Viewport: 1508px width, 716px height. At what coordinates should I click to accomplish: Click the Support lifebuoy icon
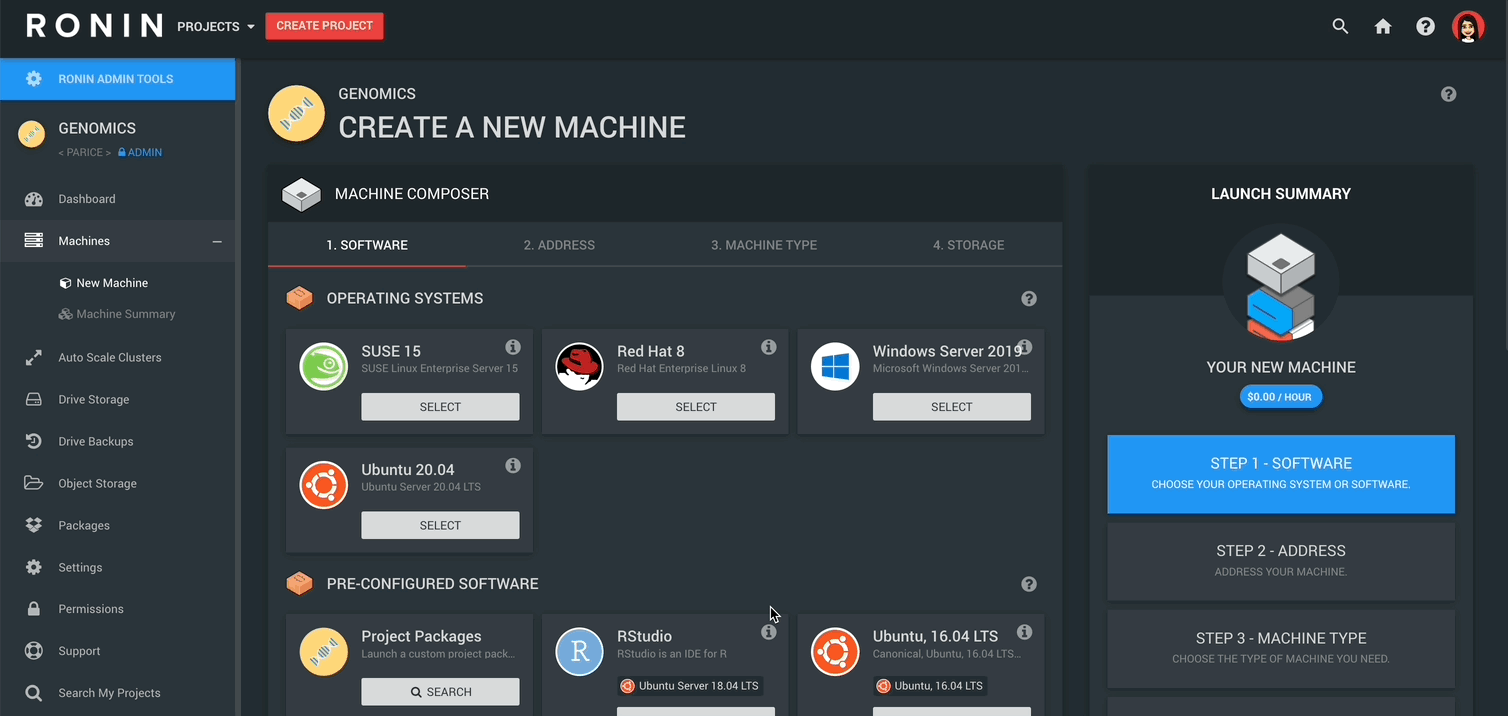(x=34, y=651)
